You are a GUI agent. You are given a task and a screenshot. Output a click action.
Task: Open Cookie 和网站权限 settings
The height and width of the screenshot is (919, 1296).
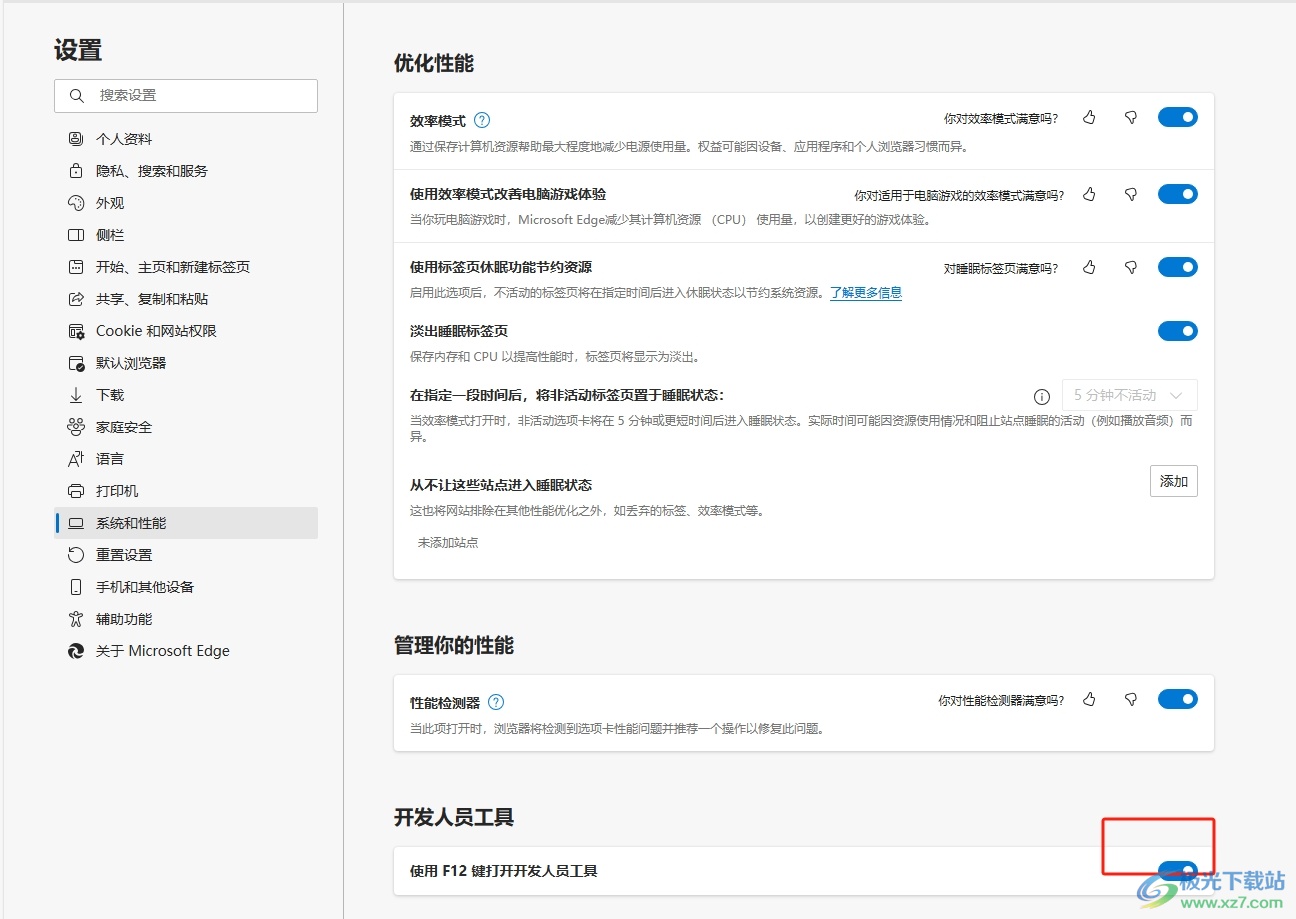(186, 331)
